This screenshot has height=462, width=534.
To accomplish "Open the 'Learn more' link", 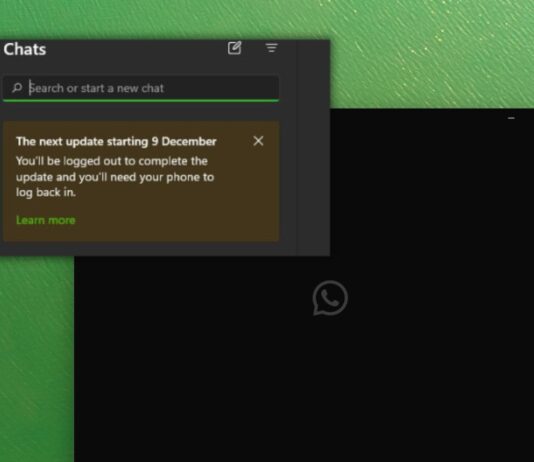I will coord(46,220).
